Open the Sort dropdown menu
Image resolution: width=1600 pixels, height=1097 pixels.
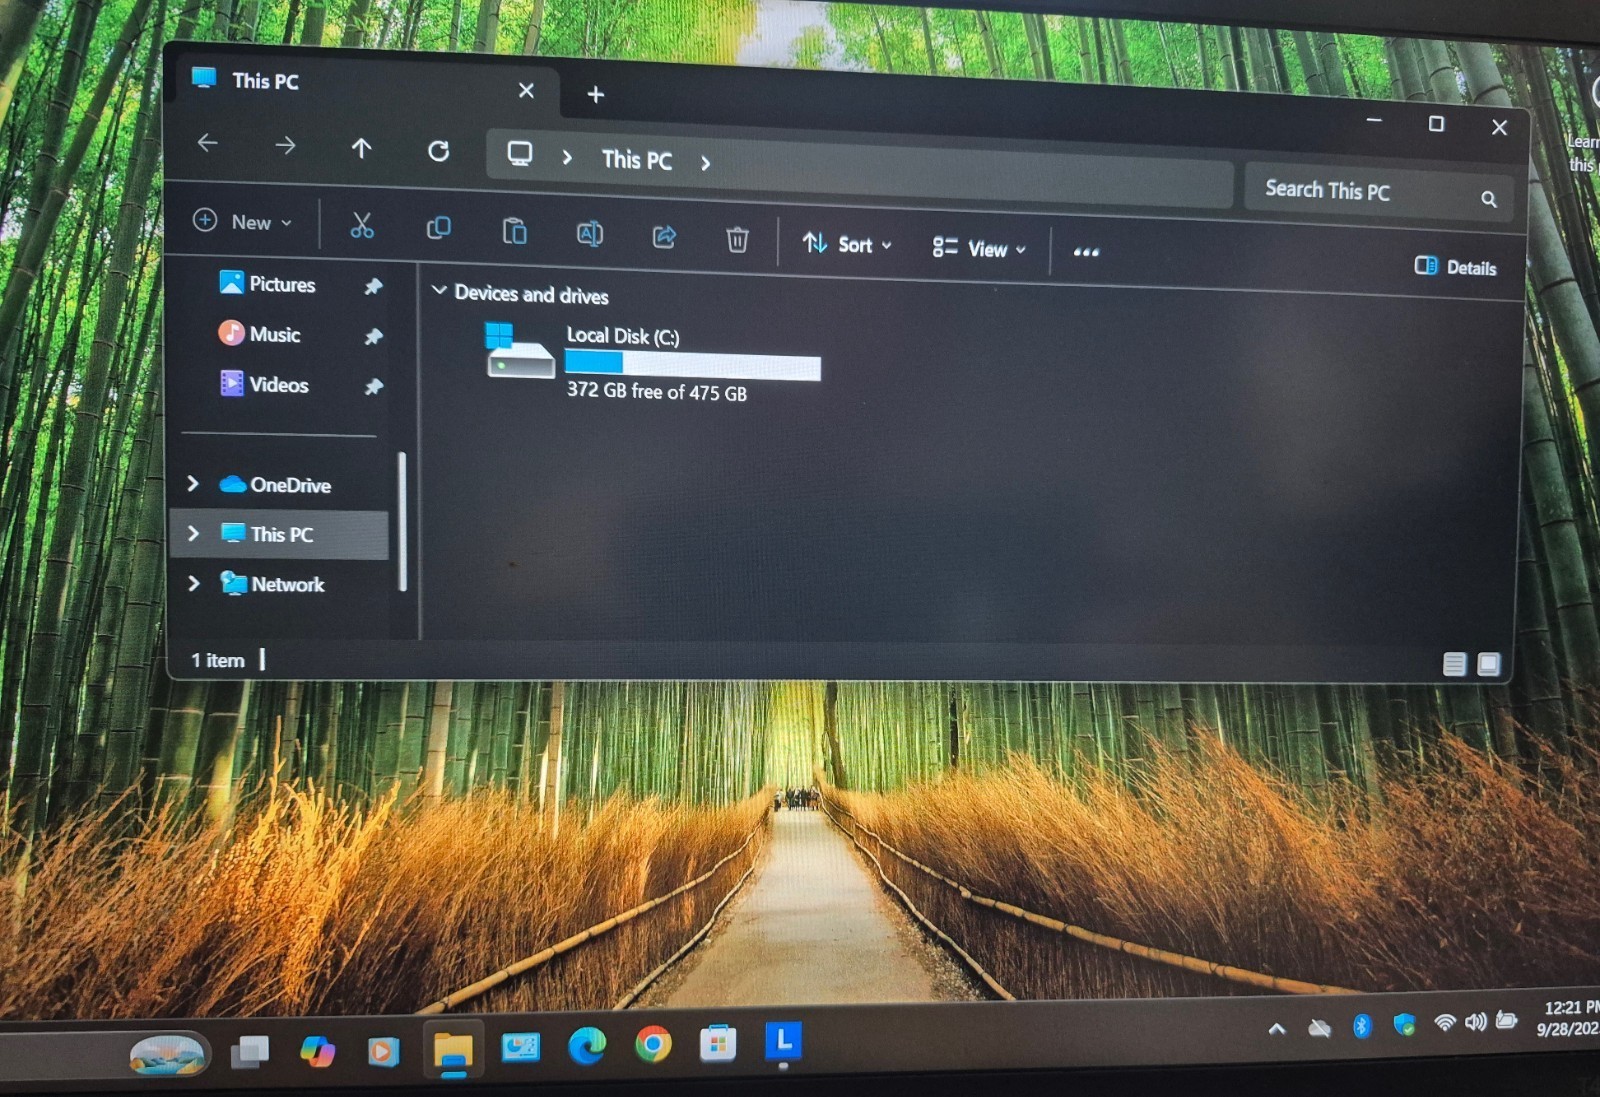(847, 244)
